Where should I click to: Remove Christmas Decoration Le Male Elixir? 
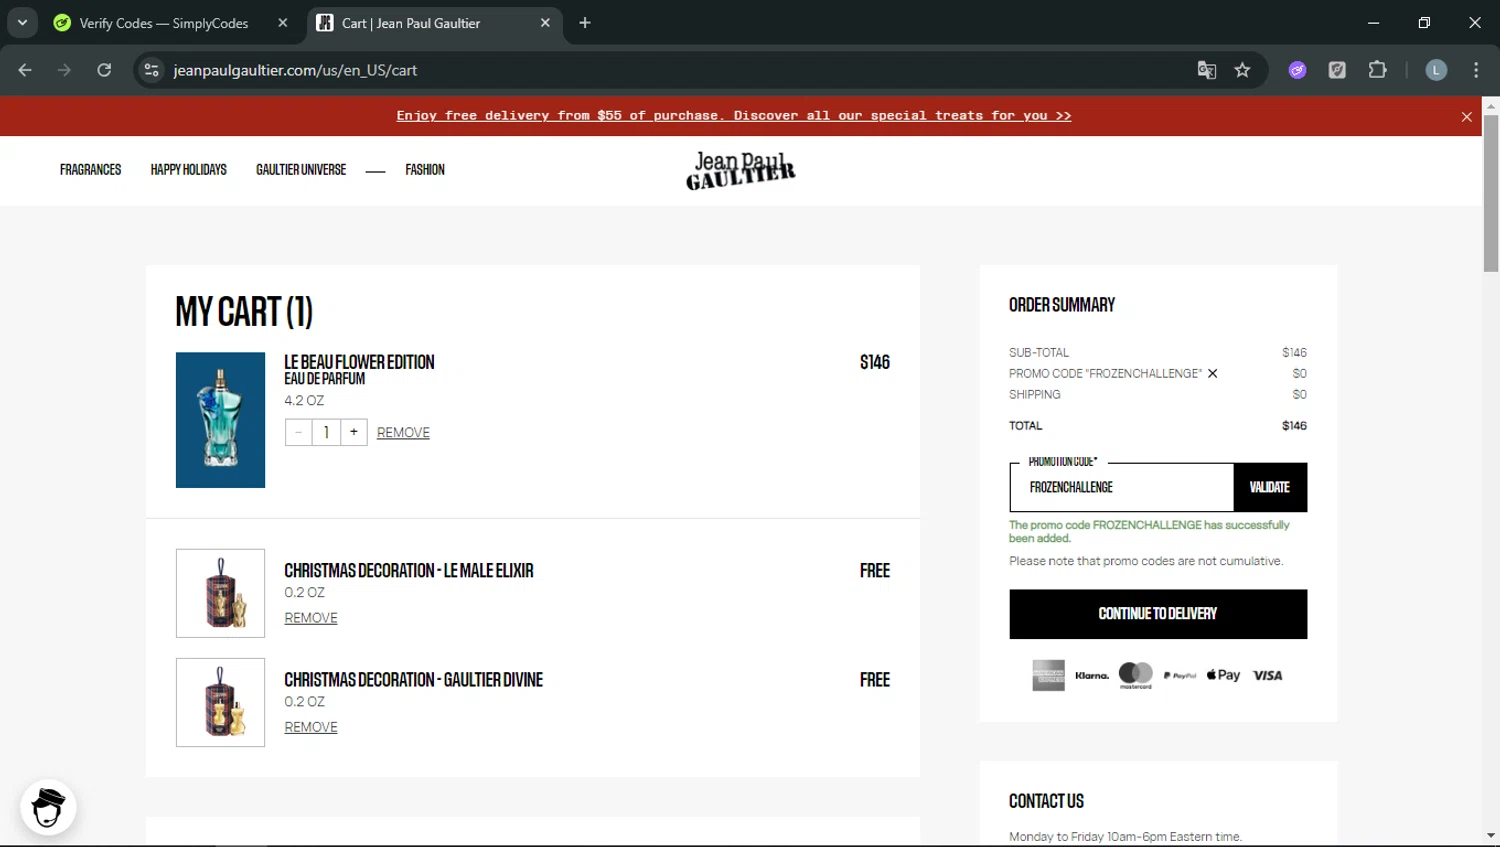(311, 618)
